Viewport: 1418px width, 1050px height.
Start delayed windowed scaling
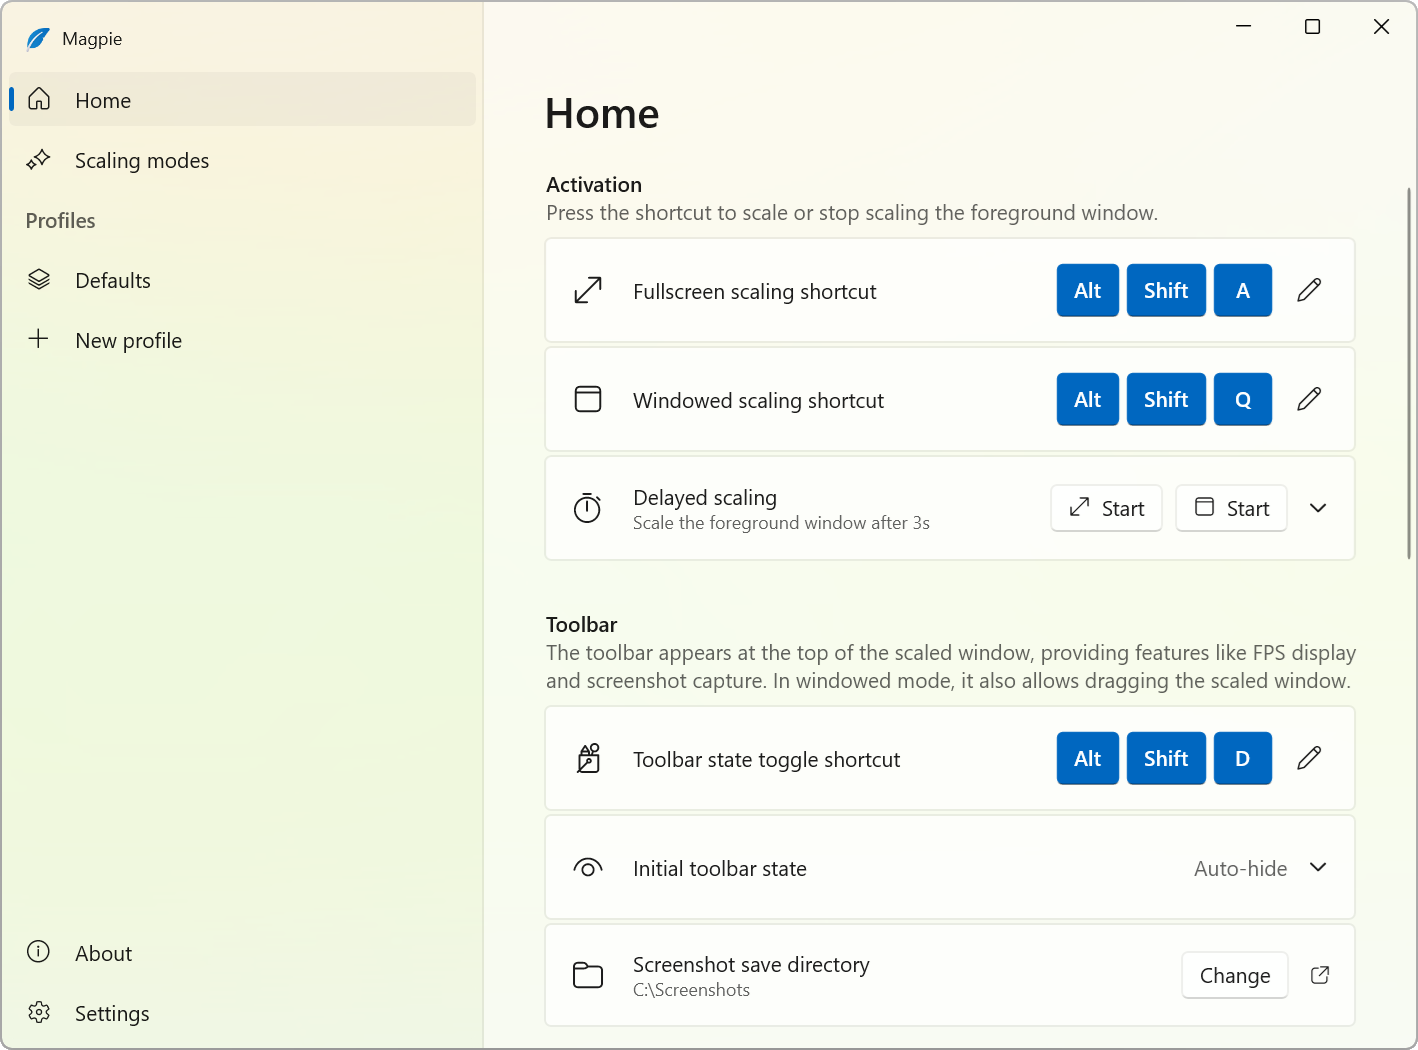point(1231,508)
